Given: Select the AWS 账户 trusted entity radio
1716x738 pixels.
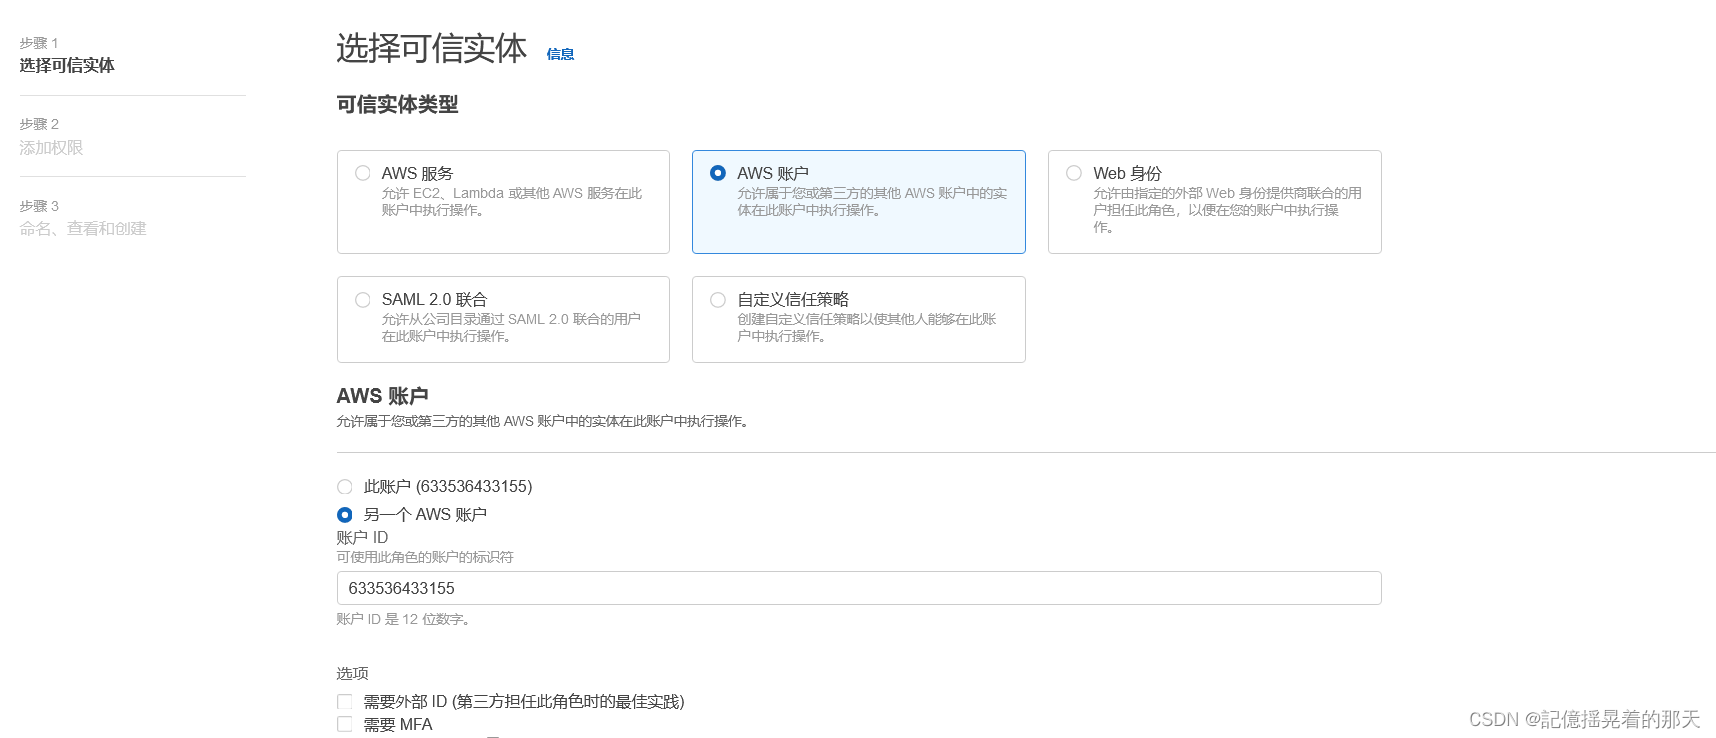Looking at the screenshot, I should pos(718,173).
